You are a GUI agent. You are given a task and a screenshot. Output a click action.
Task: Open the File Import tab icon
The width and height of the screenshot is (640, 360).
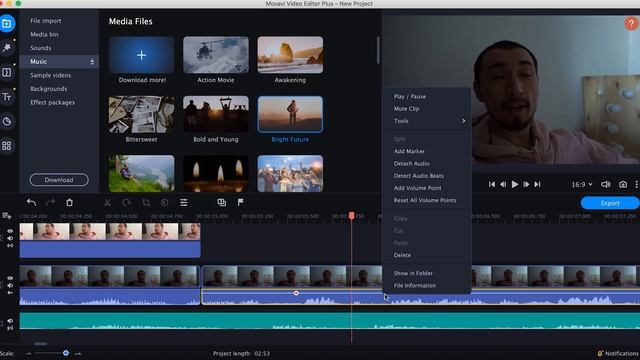(x=7, y=24)
